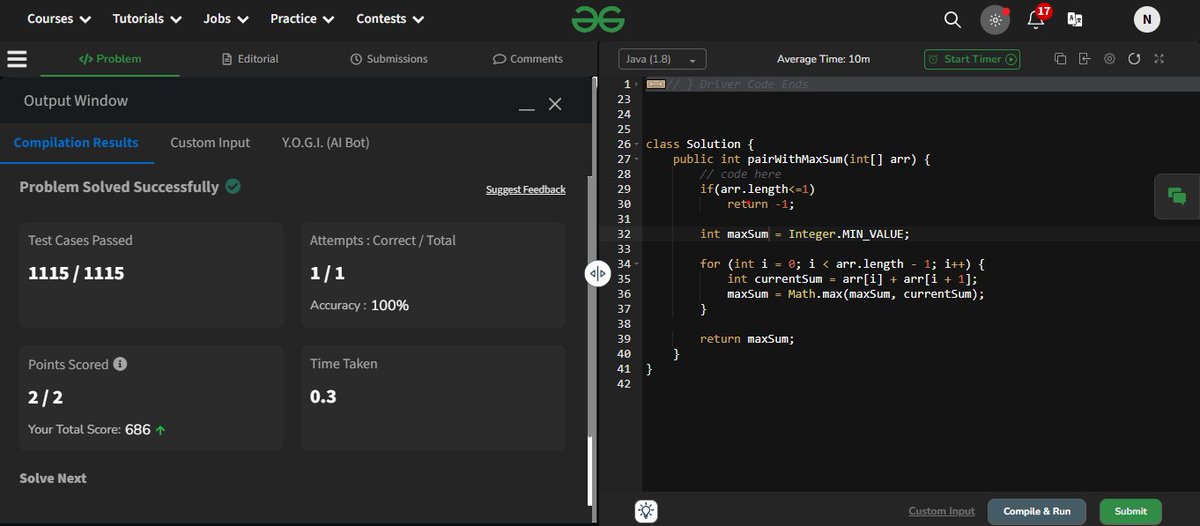1200x526 pixels.
Task: Click code line 32 maxSum declaration
Action: (x=805, y=234)
